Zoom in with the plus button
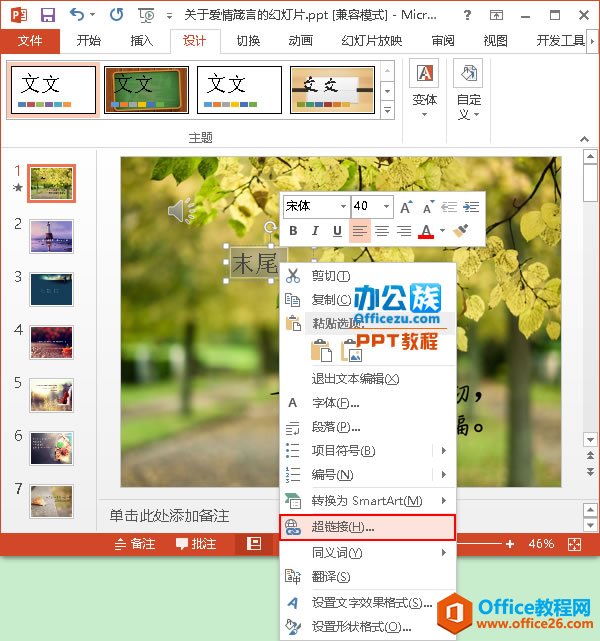Viewport: 600px width, 641px height. pos(510,544)
